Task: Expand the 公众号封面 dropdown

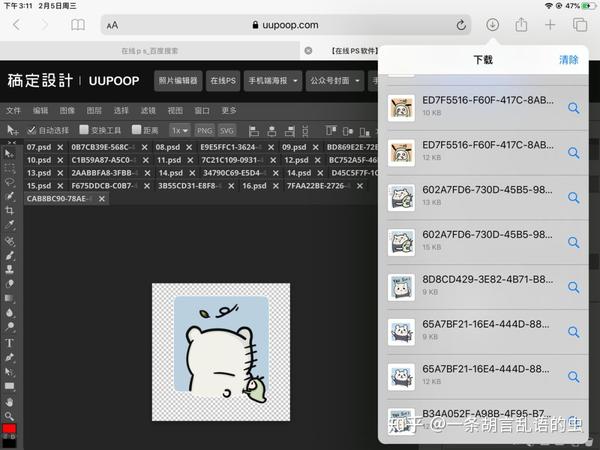Action: click(x=335, y=81)
